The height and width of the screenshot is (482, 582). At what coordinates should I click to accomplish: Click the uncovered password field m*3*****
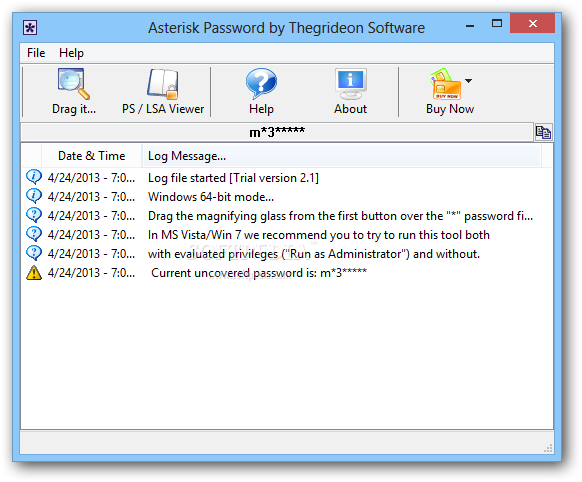[x=277, y=132]
